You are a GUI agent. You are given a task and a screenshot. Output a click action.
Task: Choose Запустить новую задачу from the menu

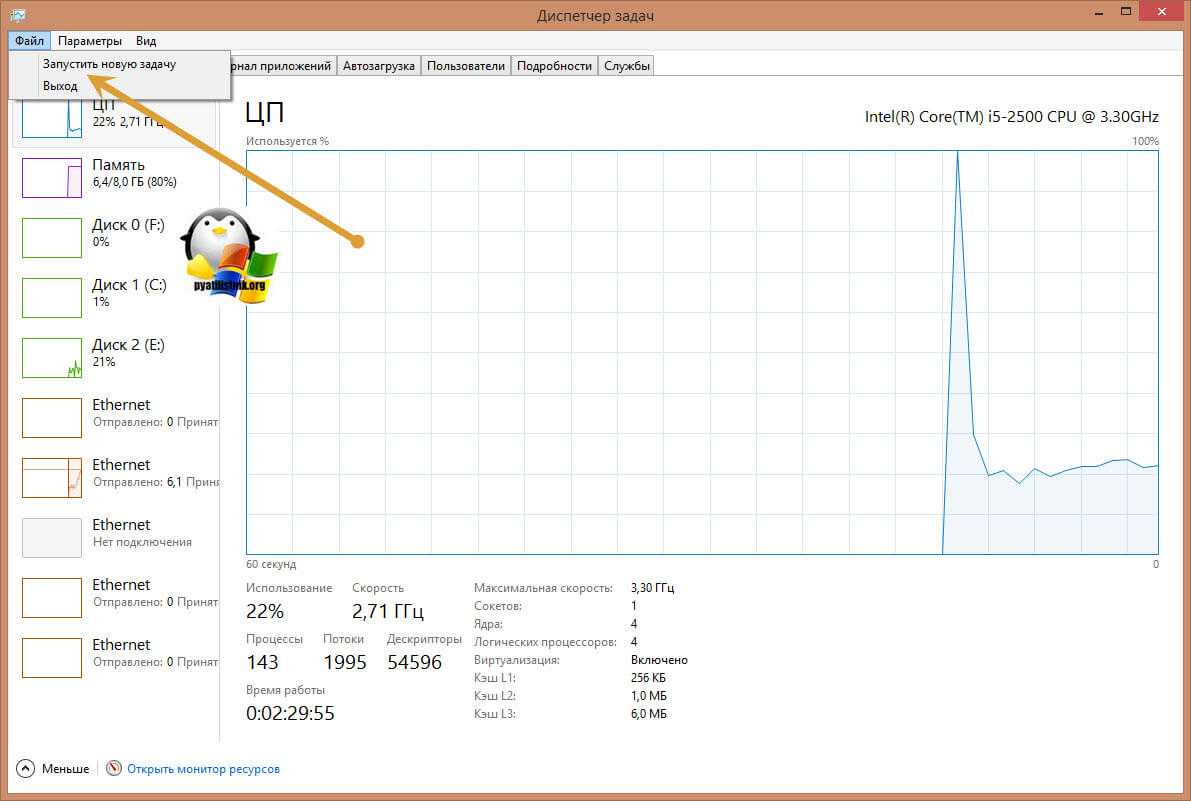[109, 64]
